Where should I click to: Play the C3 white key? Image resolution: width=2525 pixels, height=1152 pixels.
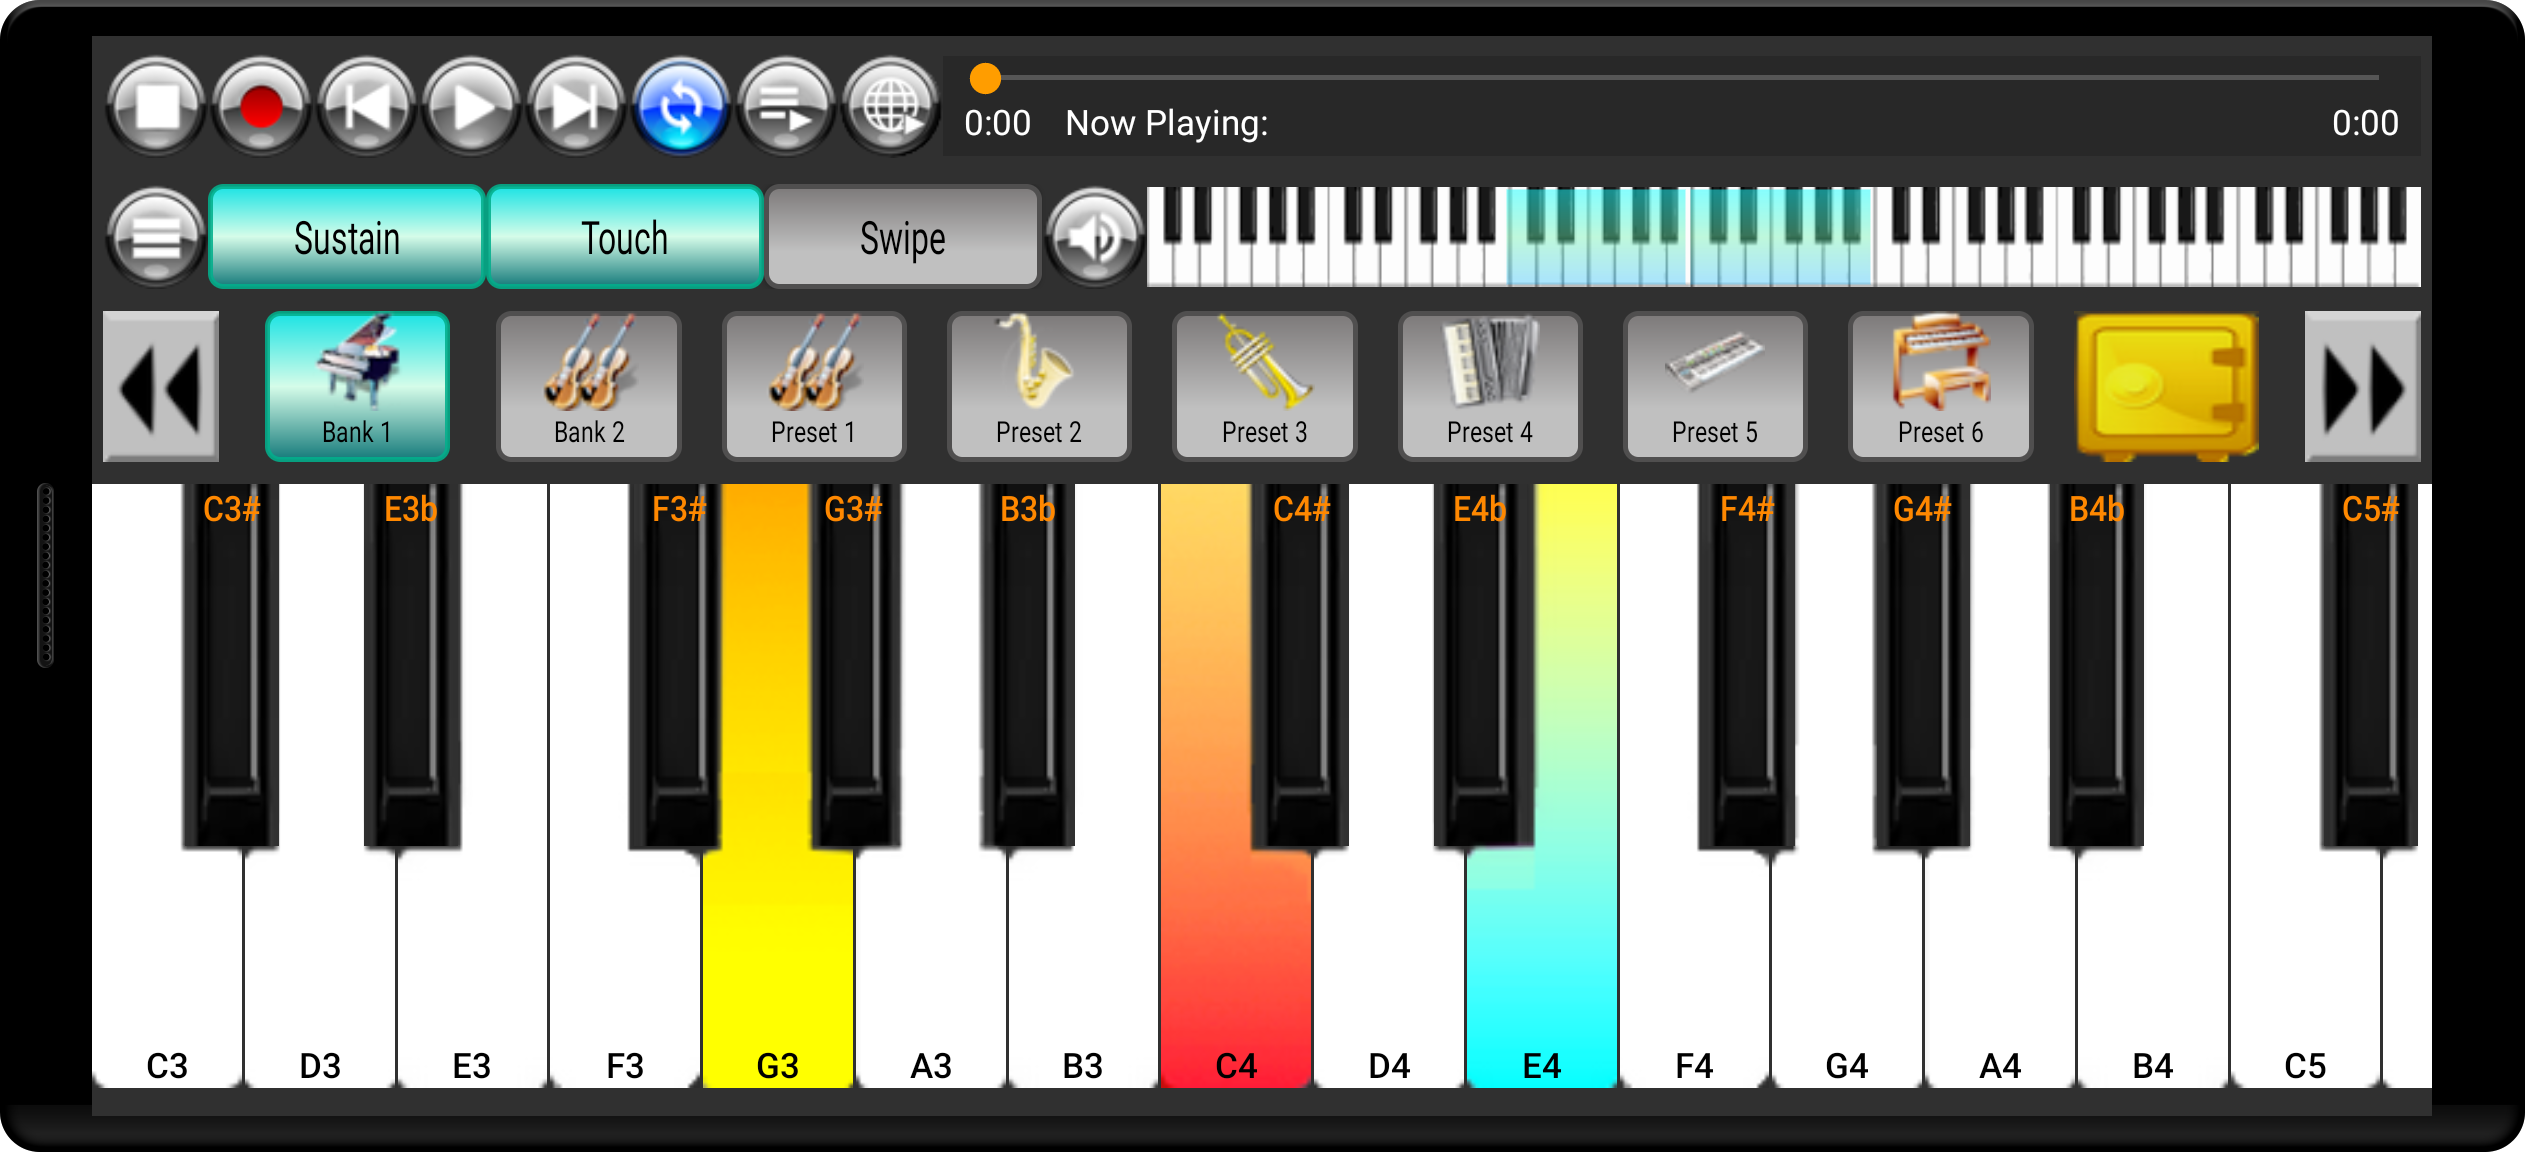tap(167, 970)
